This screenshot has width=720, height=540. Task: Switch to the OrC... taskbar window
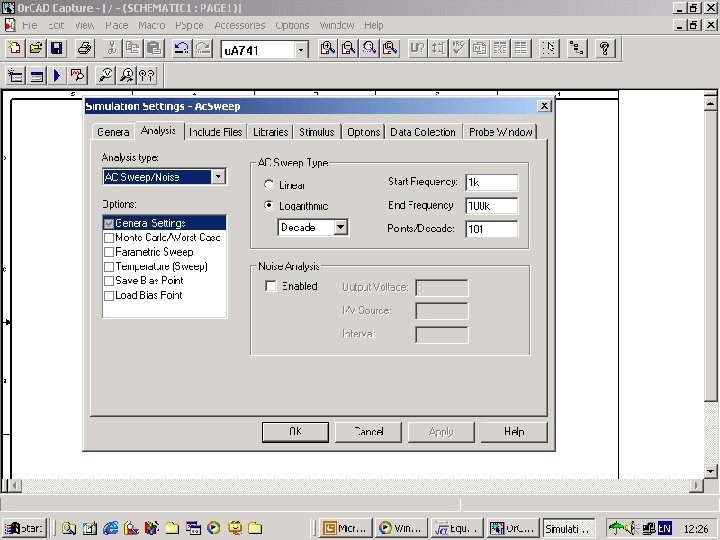pos(512,528)
